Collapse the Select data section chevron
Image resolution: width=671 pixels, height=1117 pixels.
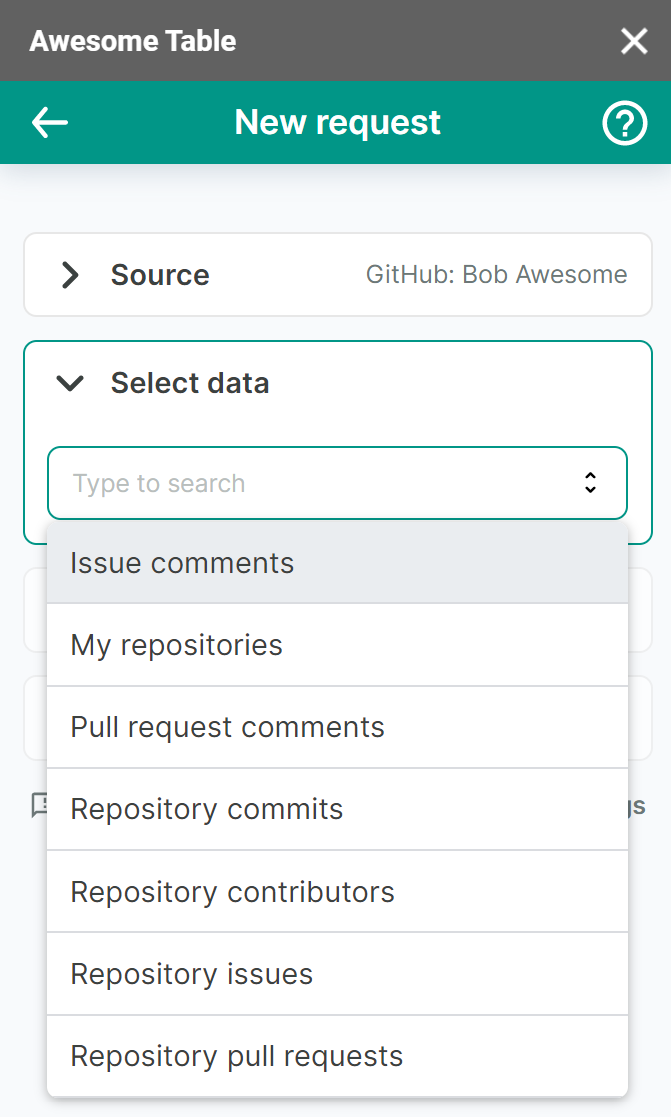(70, 383)
